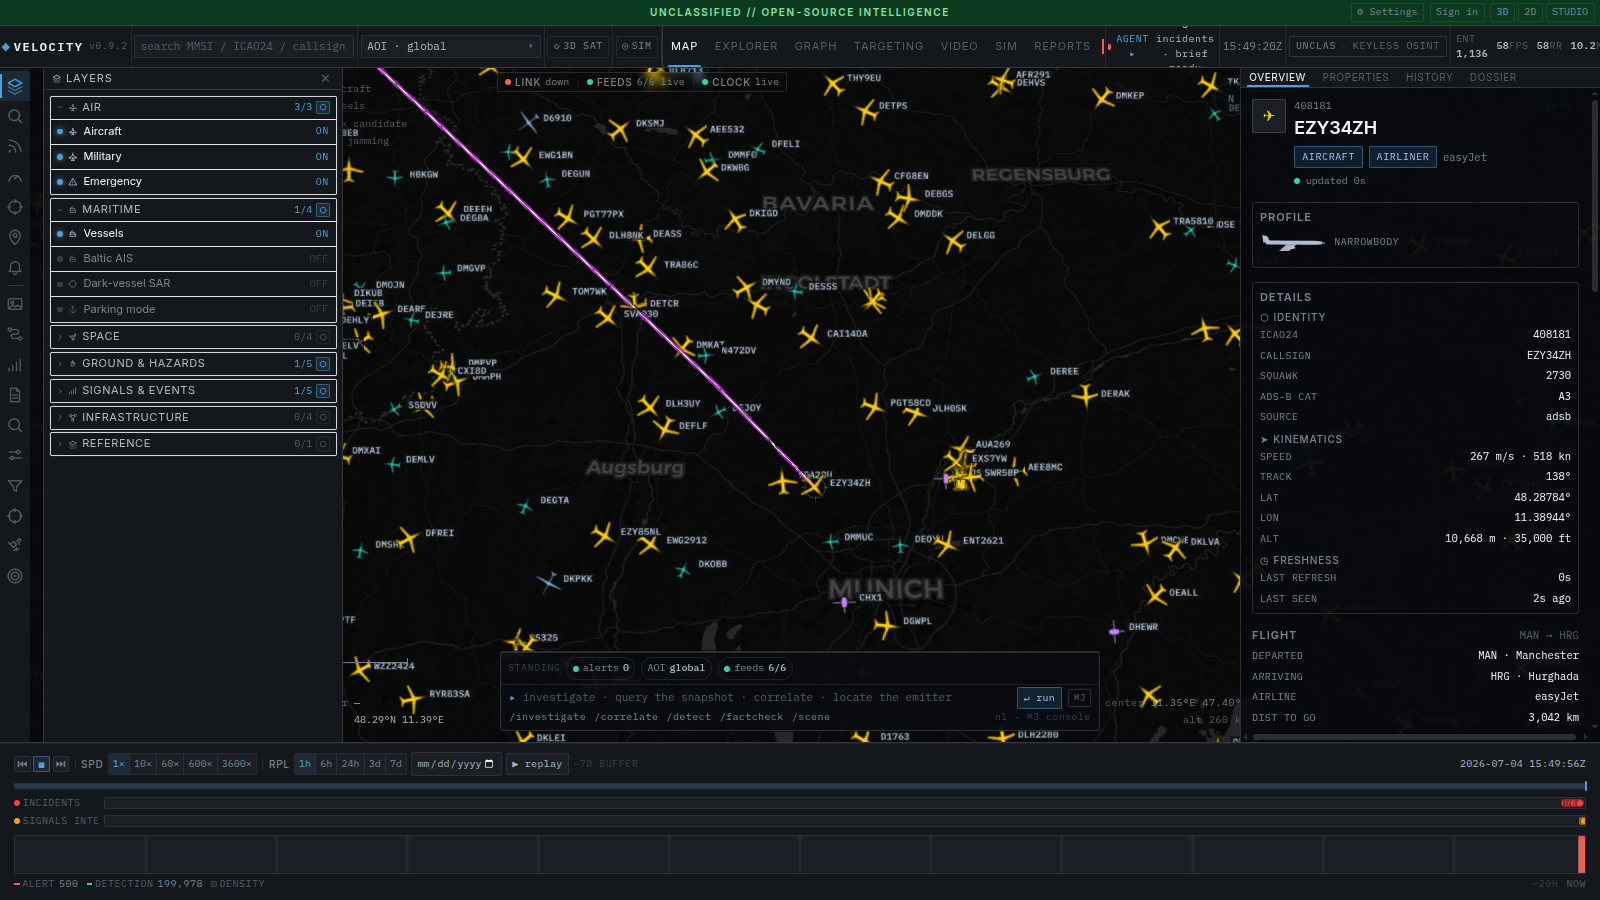Open the bar chart sidebar icon
The height and width of the screenshot is (900, 1600).
click(x=15, y=365)
